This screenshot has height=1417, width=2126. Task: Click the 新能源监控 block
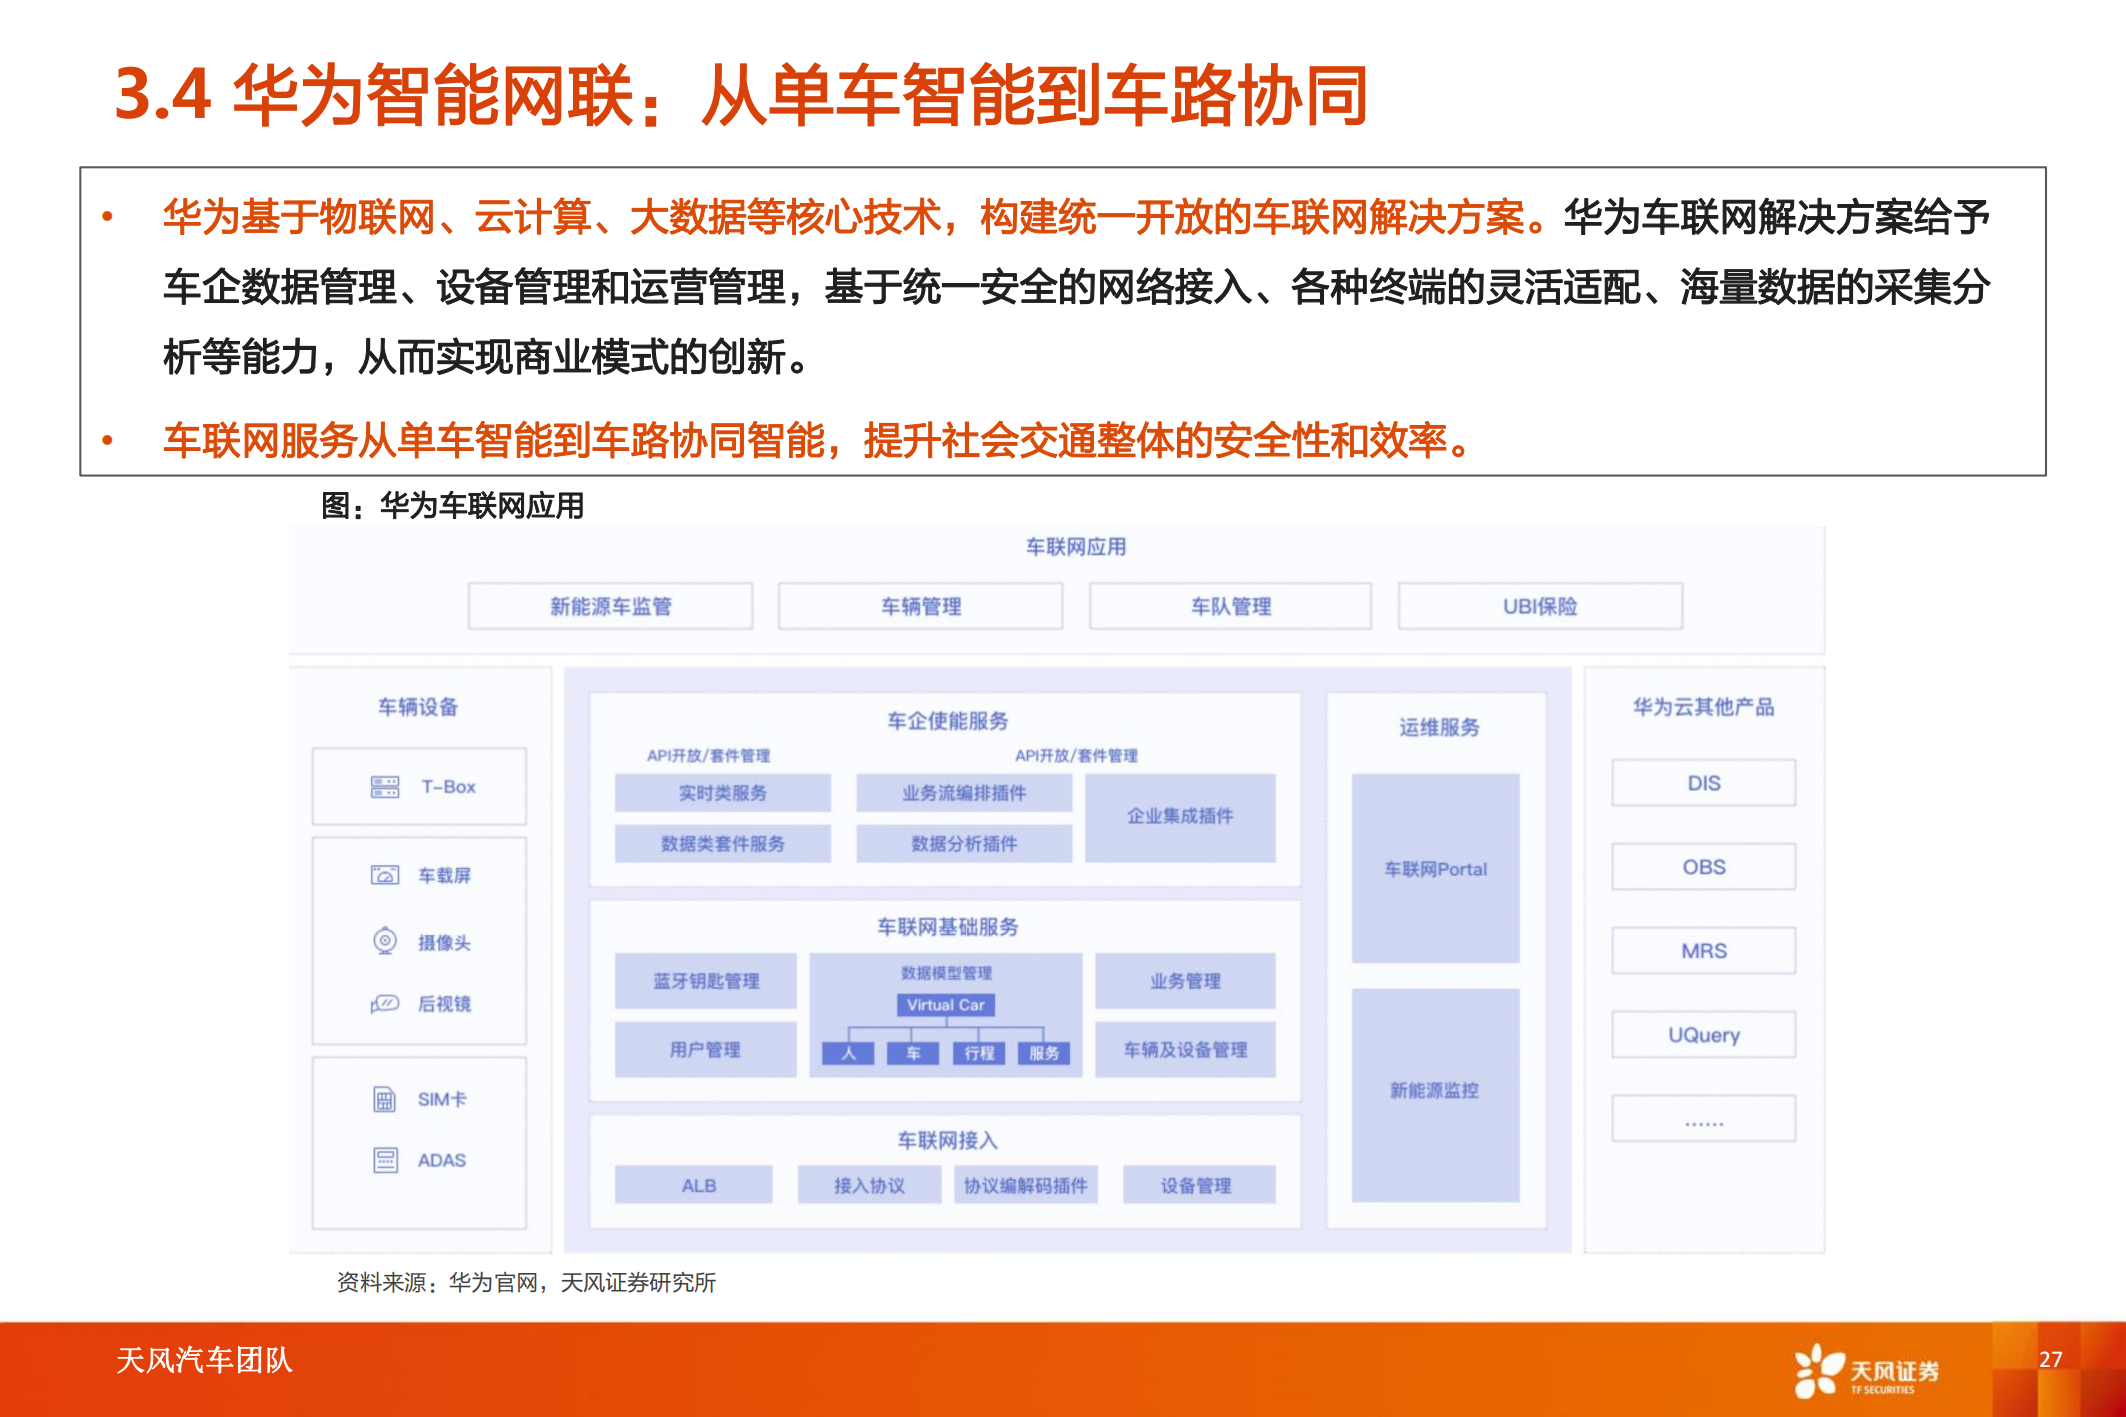[x=1436, y=1095]
